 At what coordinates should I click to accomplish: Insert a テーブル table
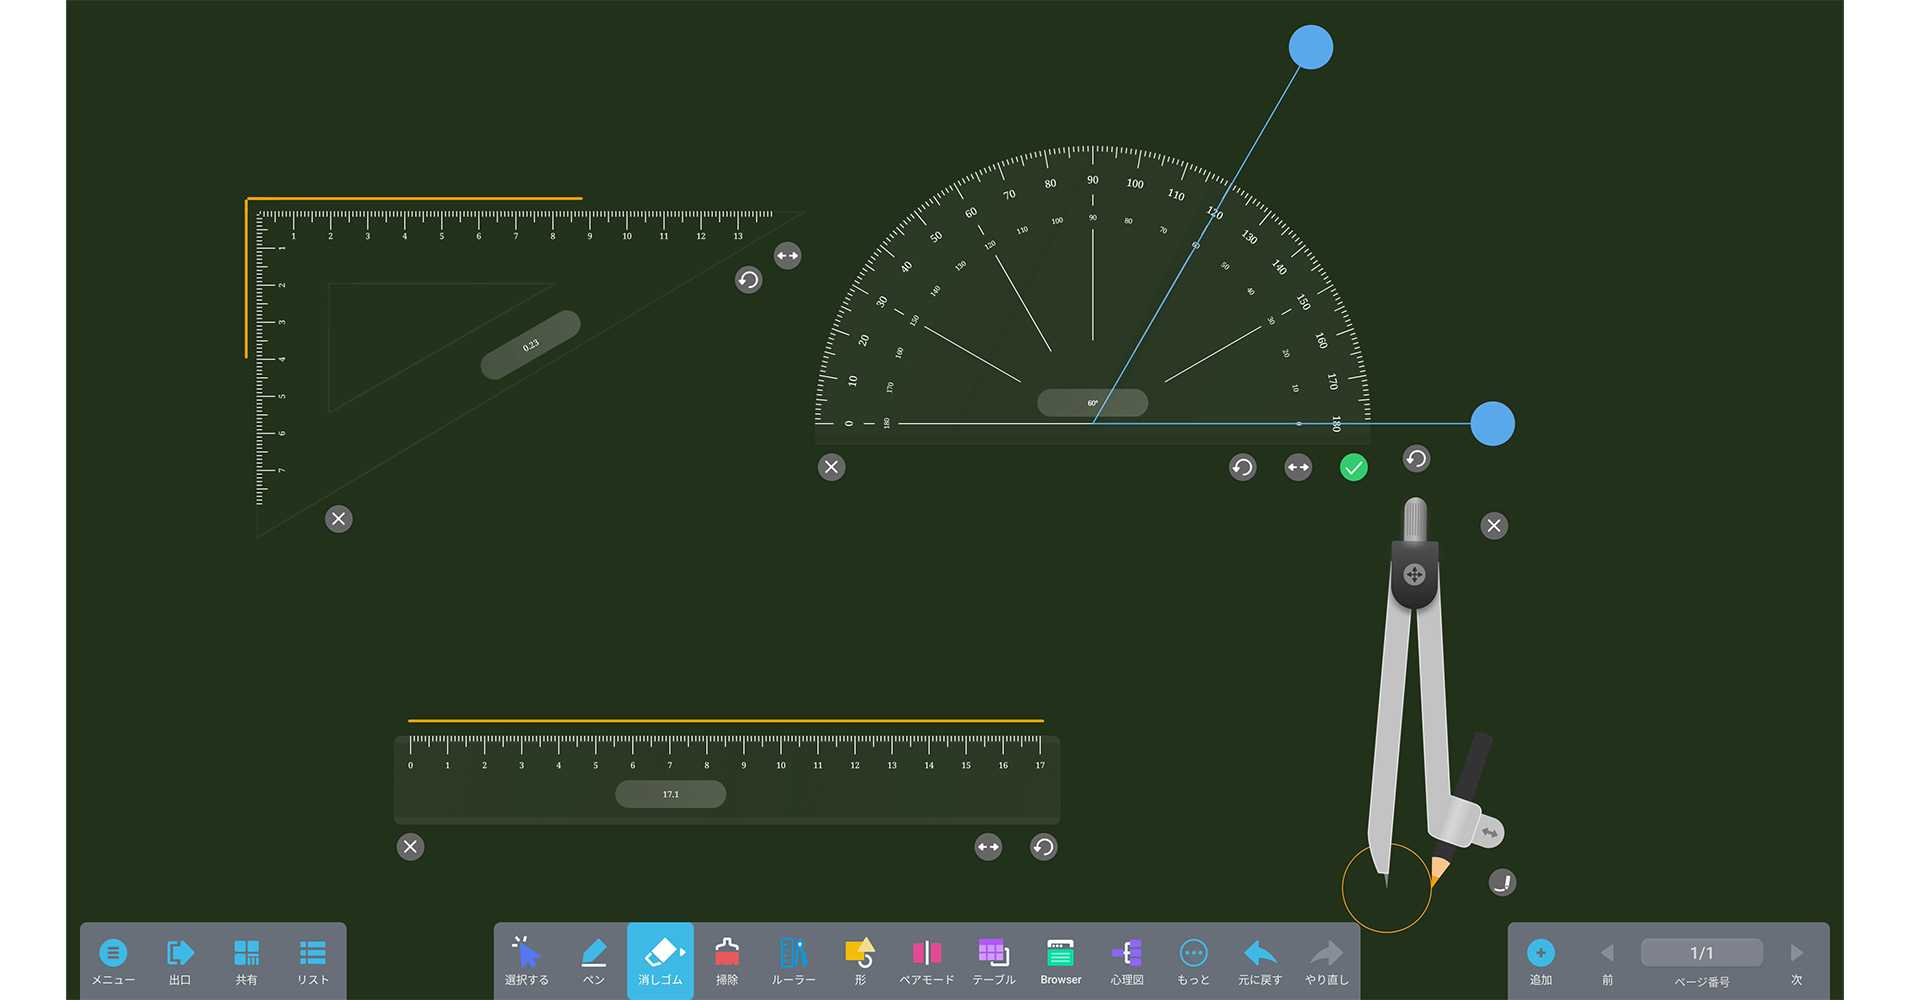(993, 961)
